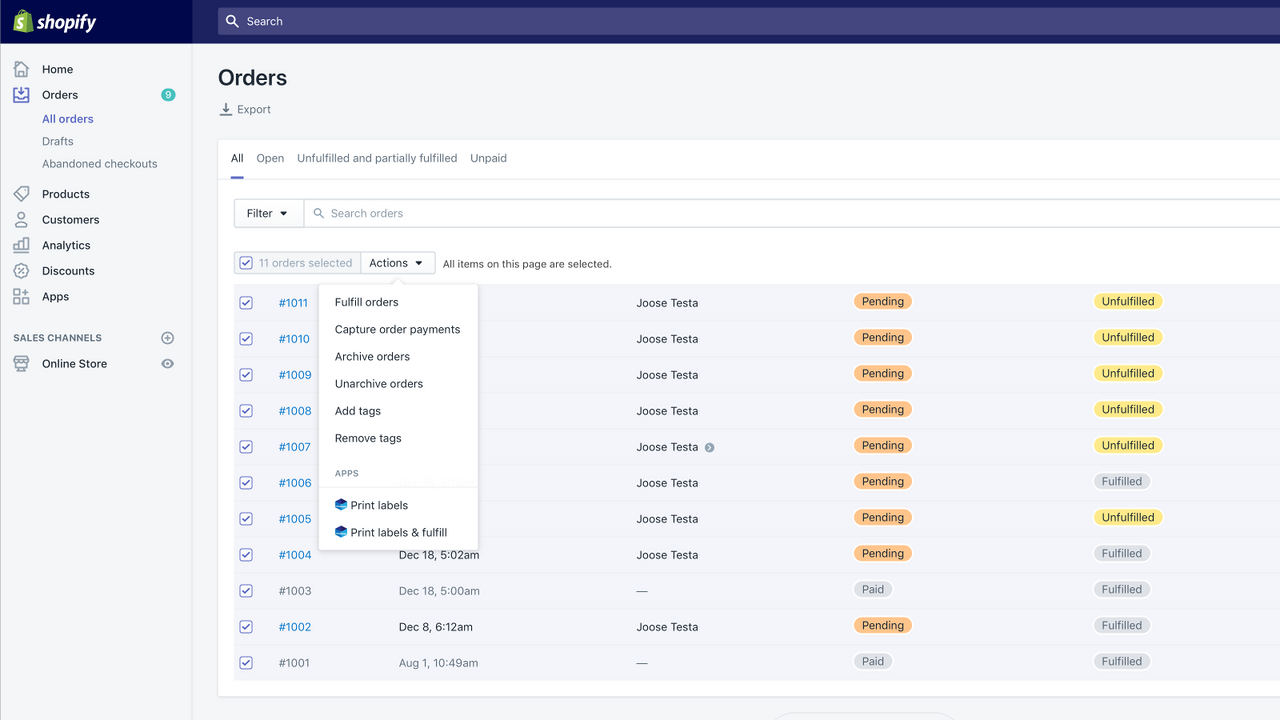The height and width of the screenshot is (720, 1280).
Task: Click the Export download icon
Action: (x=226, y=110)
